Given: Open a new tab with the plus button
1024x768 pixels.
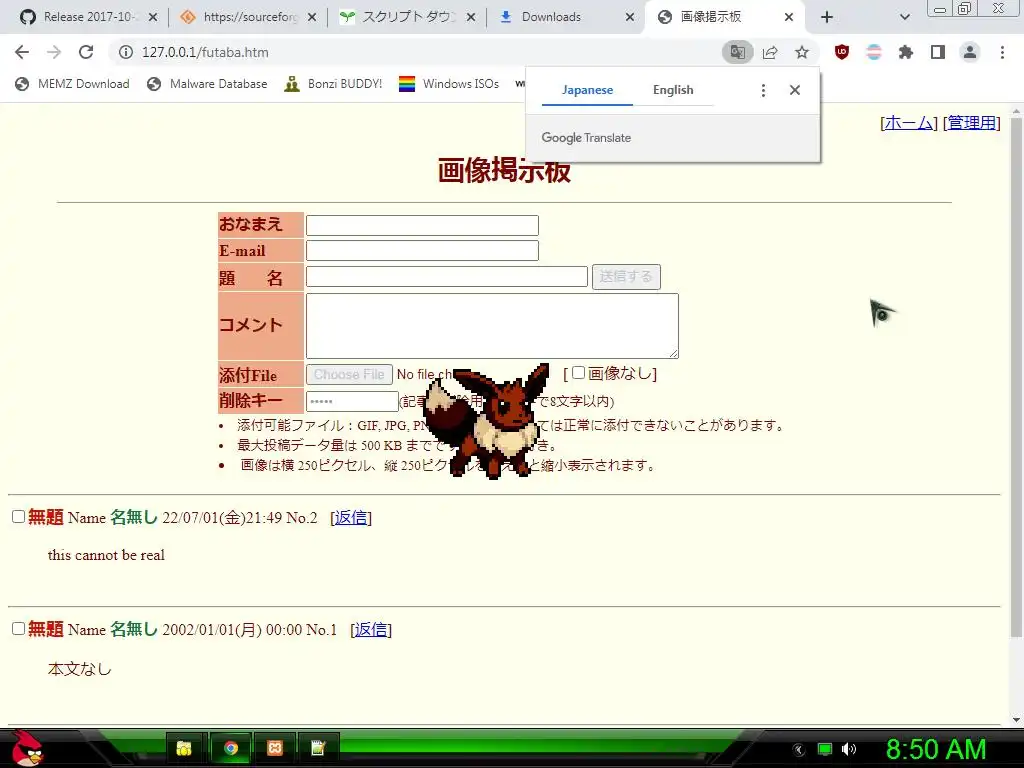Looking at the screenshot, I should [x=827, y=17].
